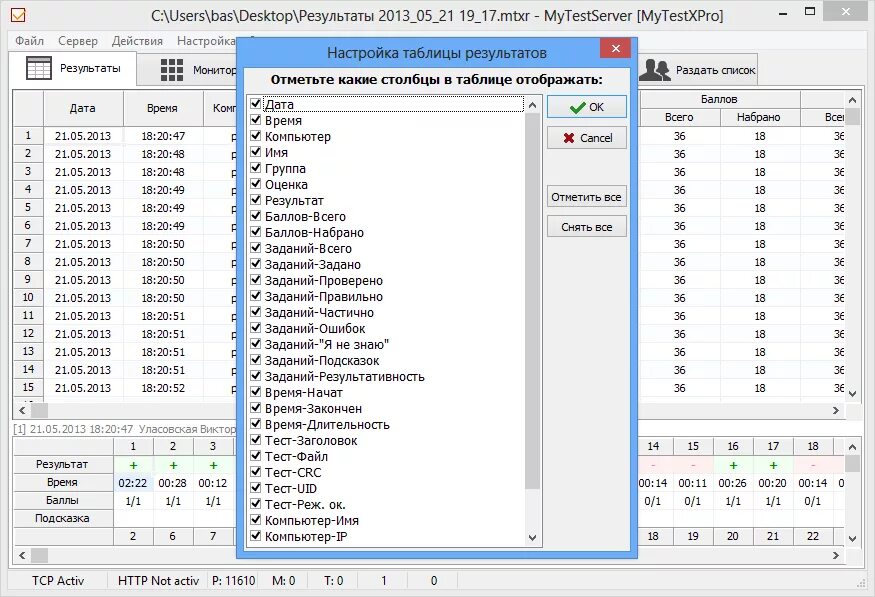The width and height of the screenshot is (875, 597).
Task: Toggle the Компьютер-IP checkbox
Action: pyautogui.click(x=256, y=536)
